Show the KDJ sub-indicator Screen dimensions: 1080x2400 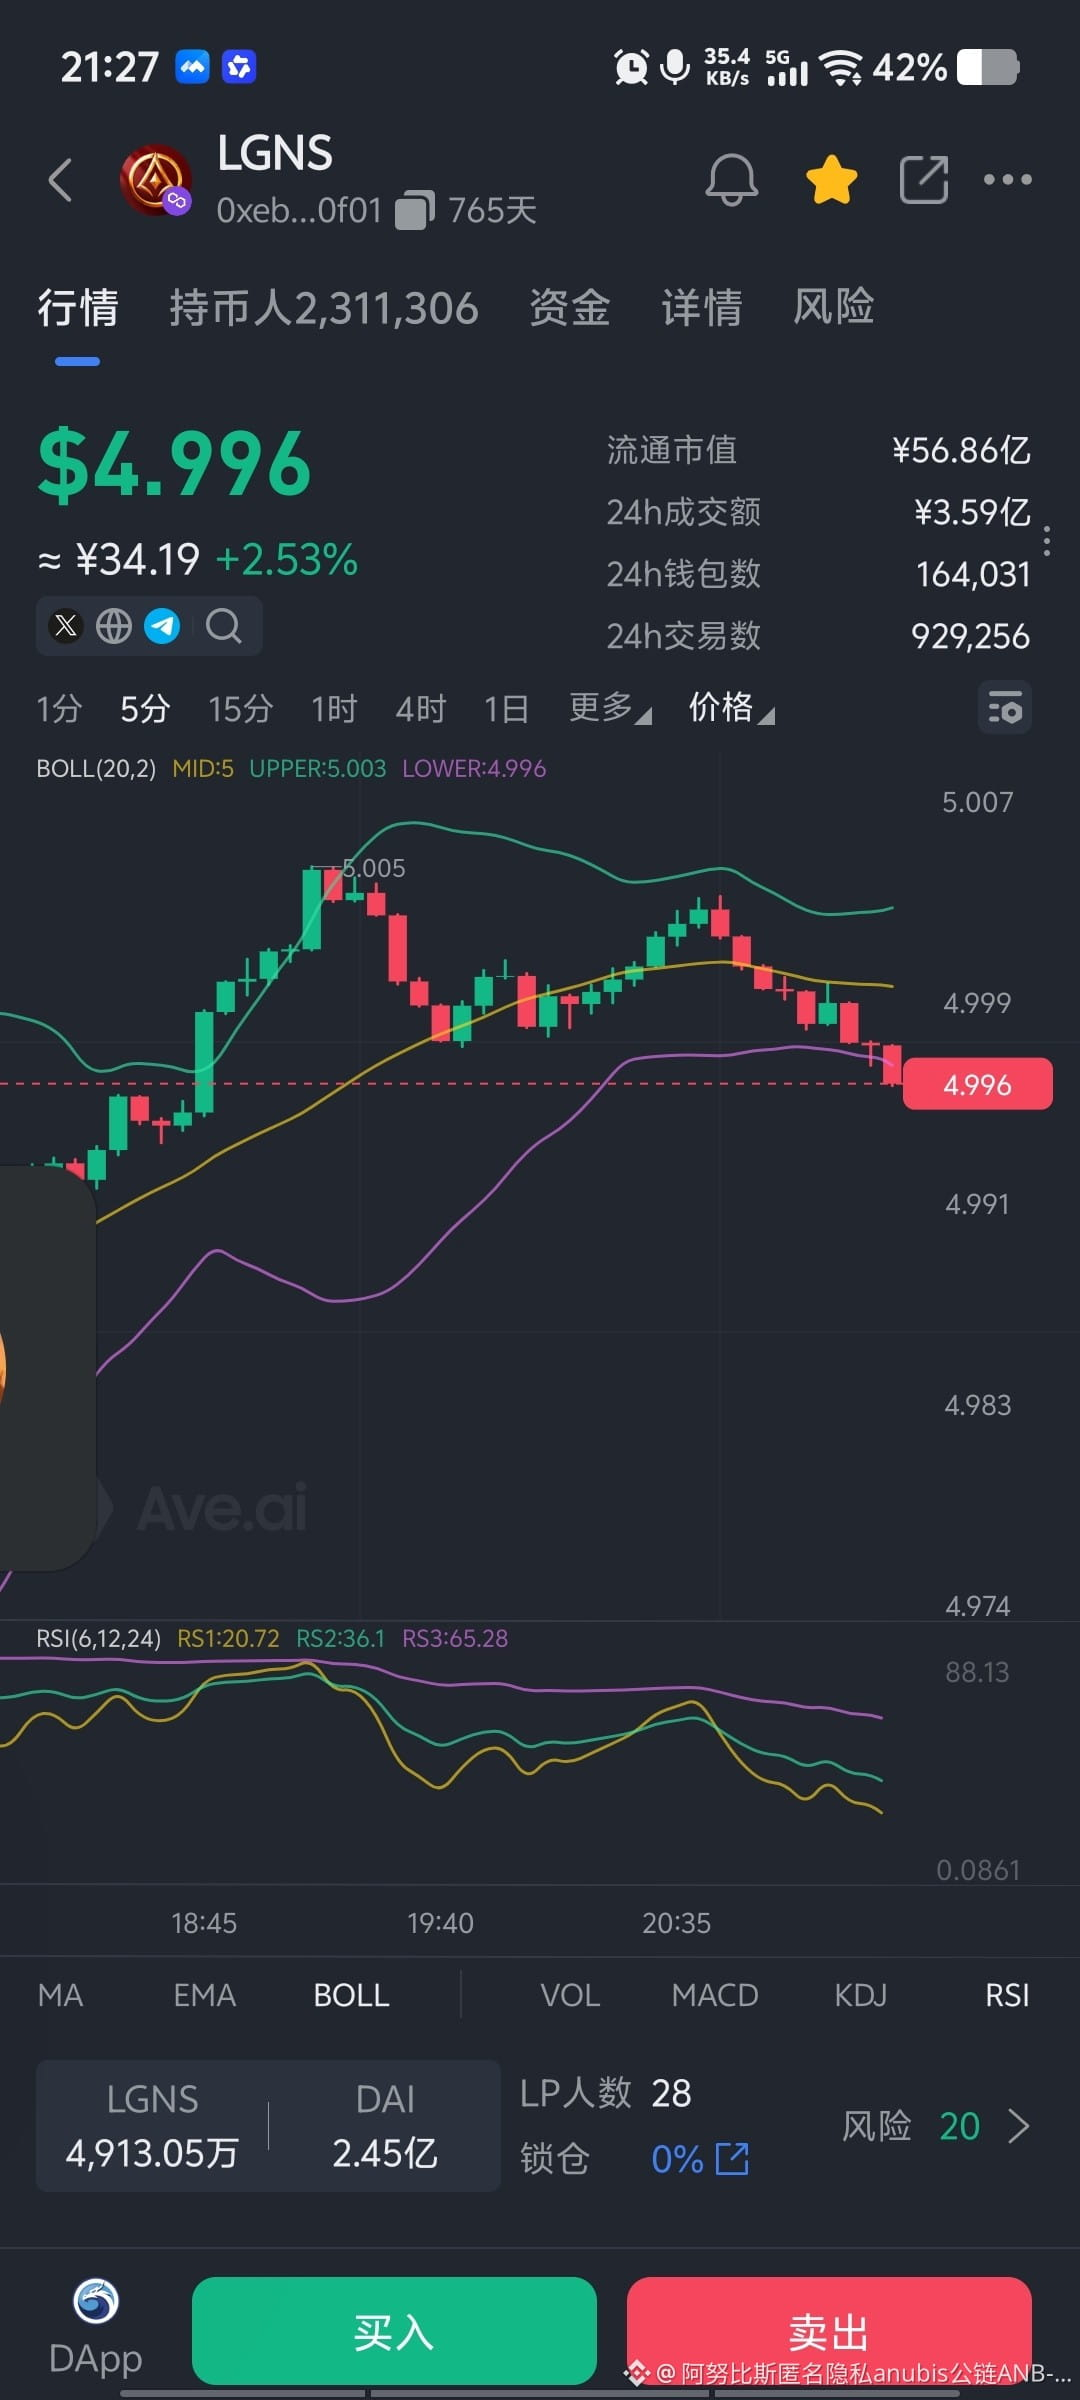861,1995
